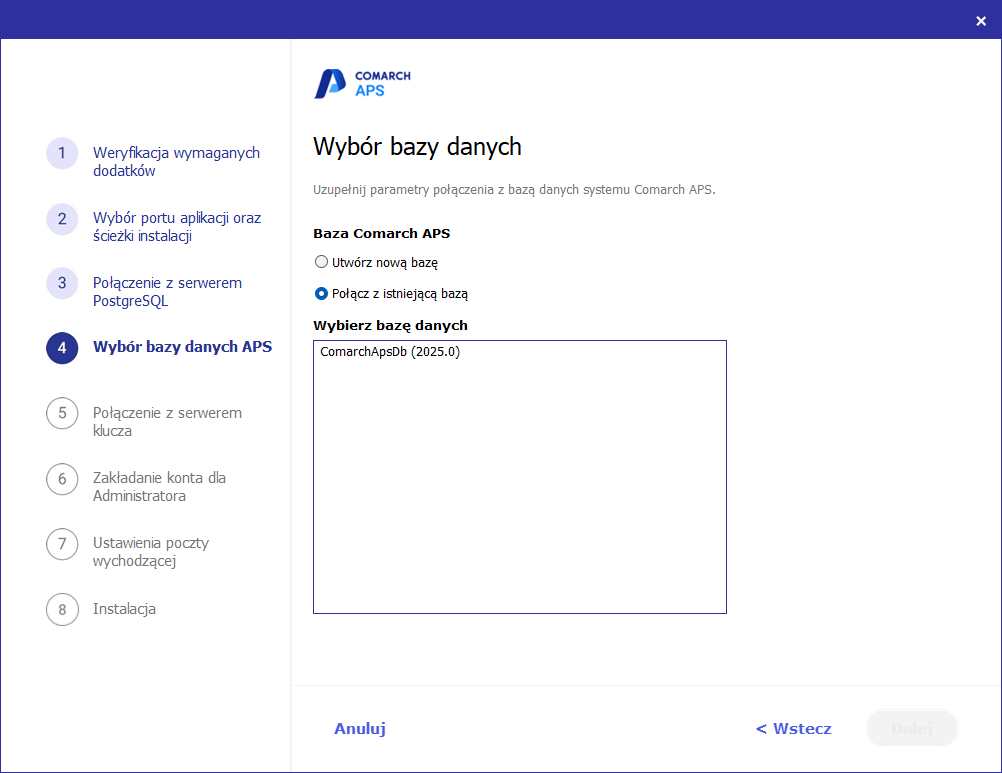Click the disabled Dalej button
This screenshot has height=773, width=1002.
[x=911, y=728]
